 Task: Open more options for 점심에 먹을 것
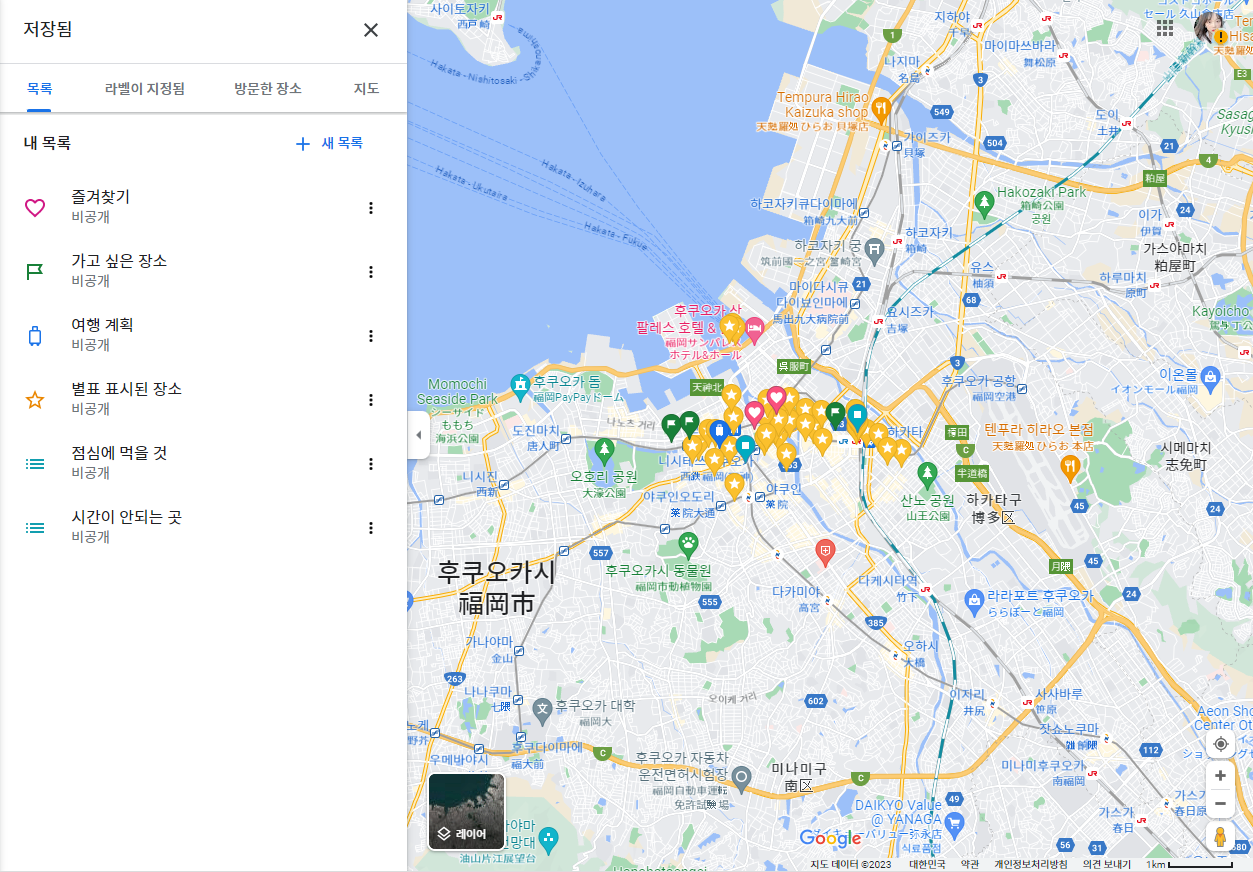(371, 464)
